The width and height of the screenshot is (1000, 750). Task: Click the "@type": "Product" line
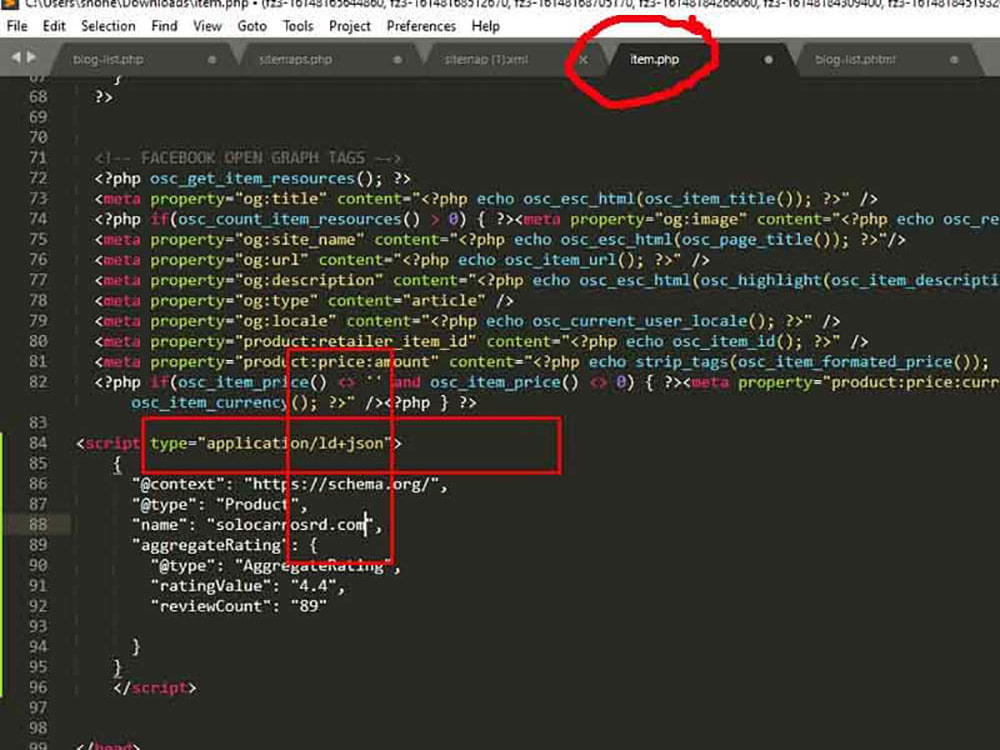point(220,504)
